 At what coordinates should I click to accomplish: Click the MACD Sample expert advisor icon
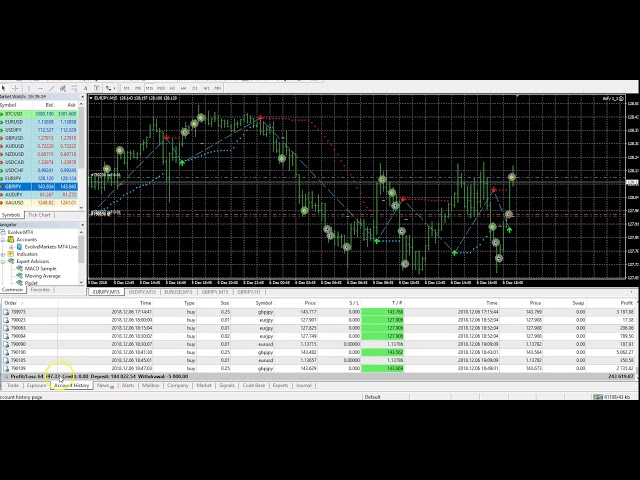(20, 268)
